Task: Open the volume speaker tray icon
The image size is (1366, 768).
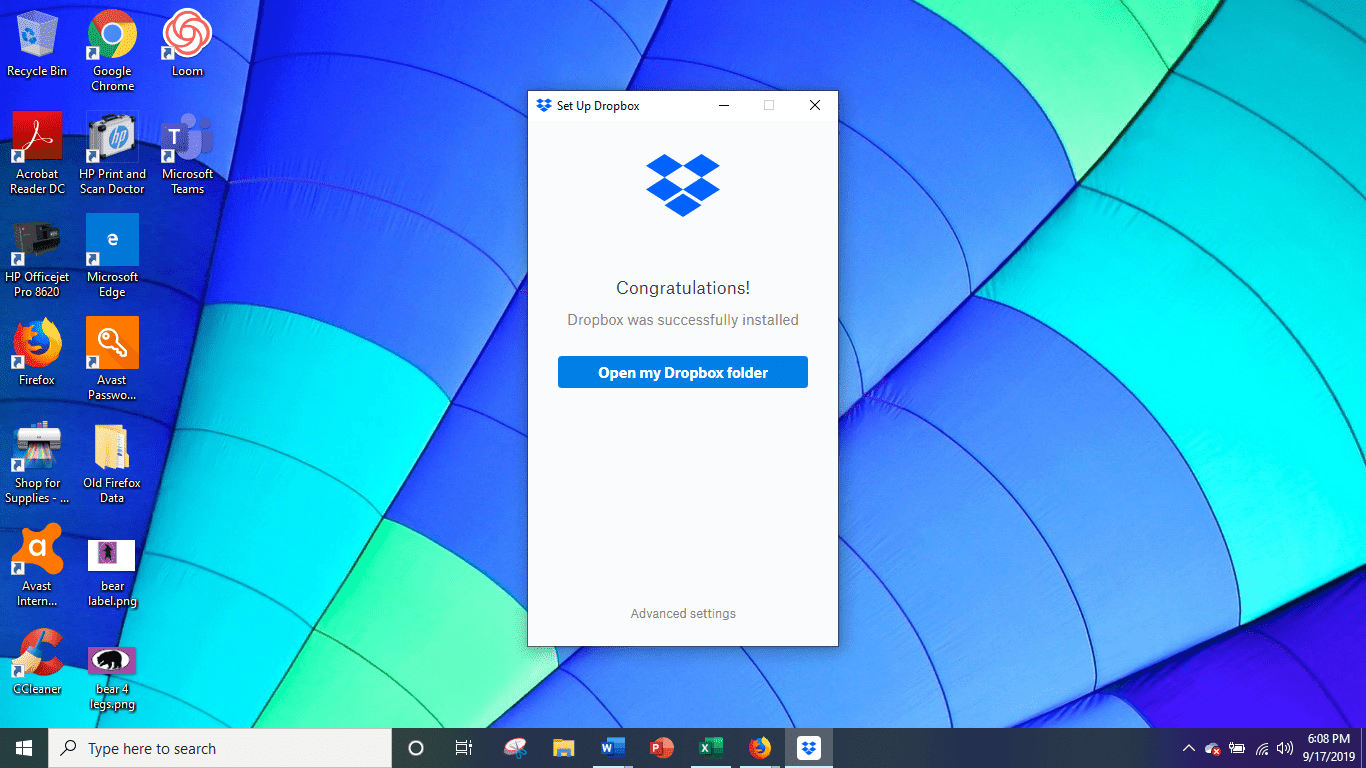Action: [1285, 748]
